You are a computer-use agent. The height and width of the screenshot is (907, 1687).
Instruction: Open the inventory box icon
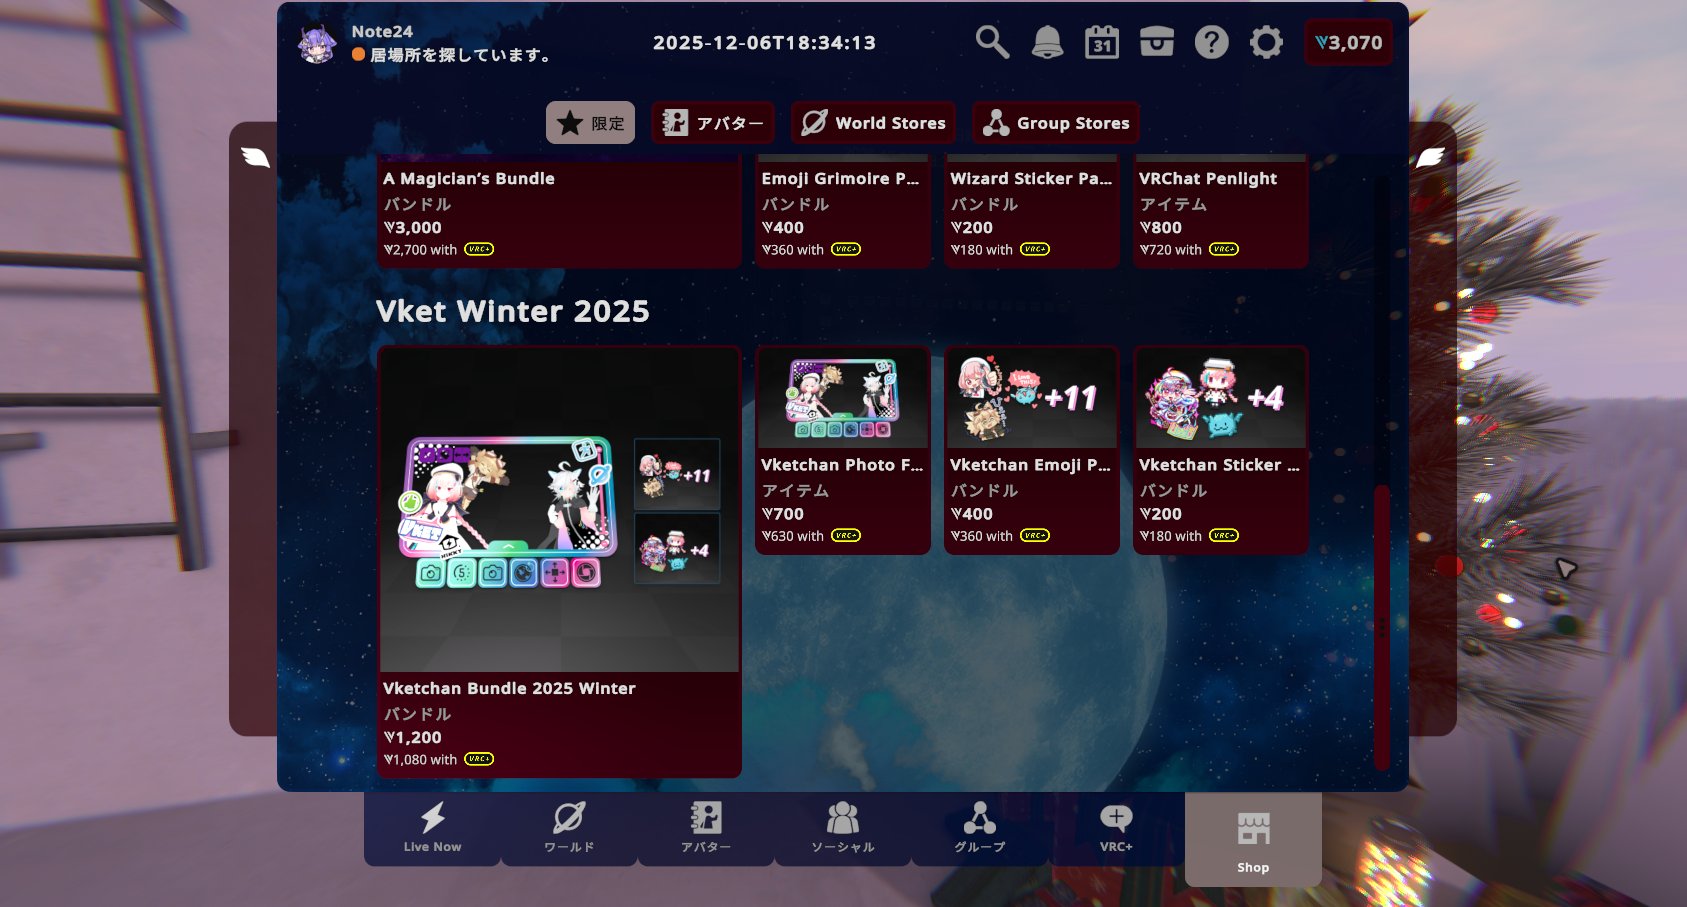point(1157,43)
